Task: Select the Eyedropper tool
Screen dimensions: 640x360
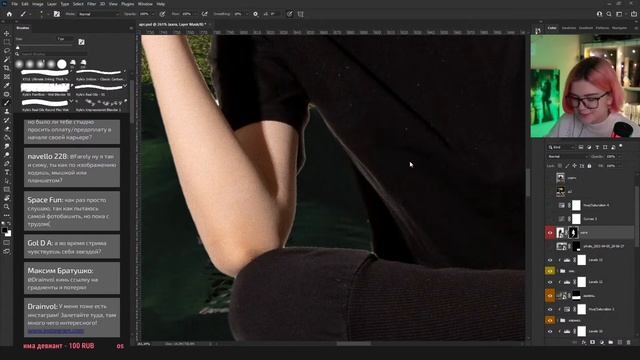Action: pyautogui.click(x=7, y=85)
